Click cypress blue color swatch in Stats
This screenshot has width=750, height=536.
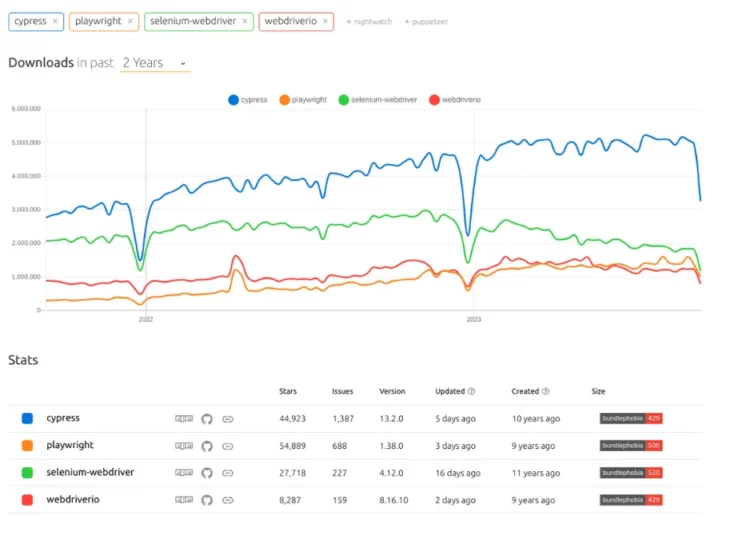click(x=27, y=418)
